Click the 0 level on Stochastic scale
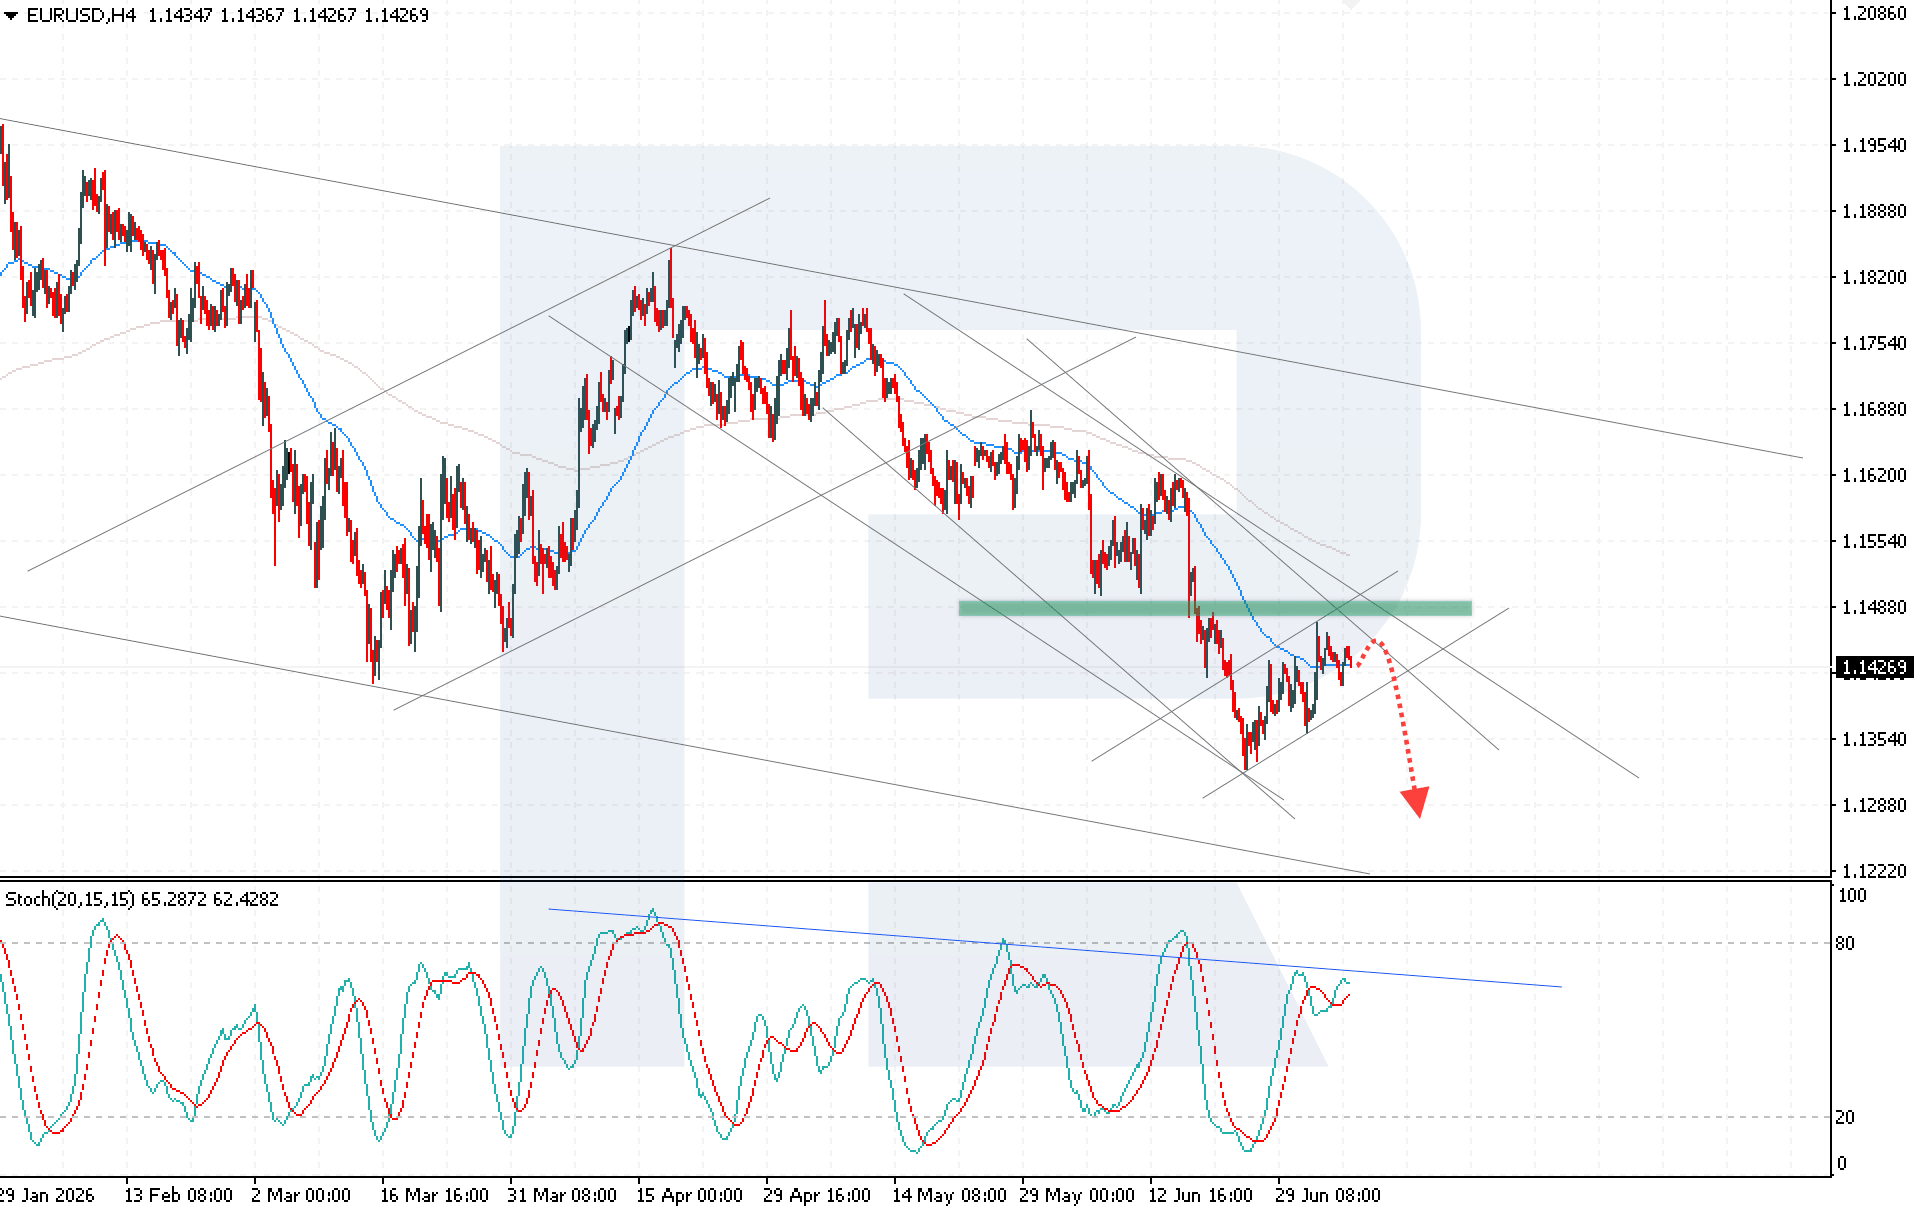Image resolution: width=1922 pixels, height=1213 pixels. [x=1842, y=1164]
